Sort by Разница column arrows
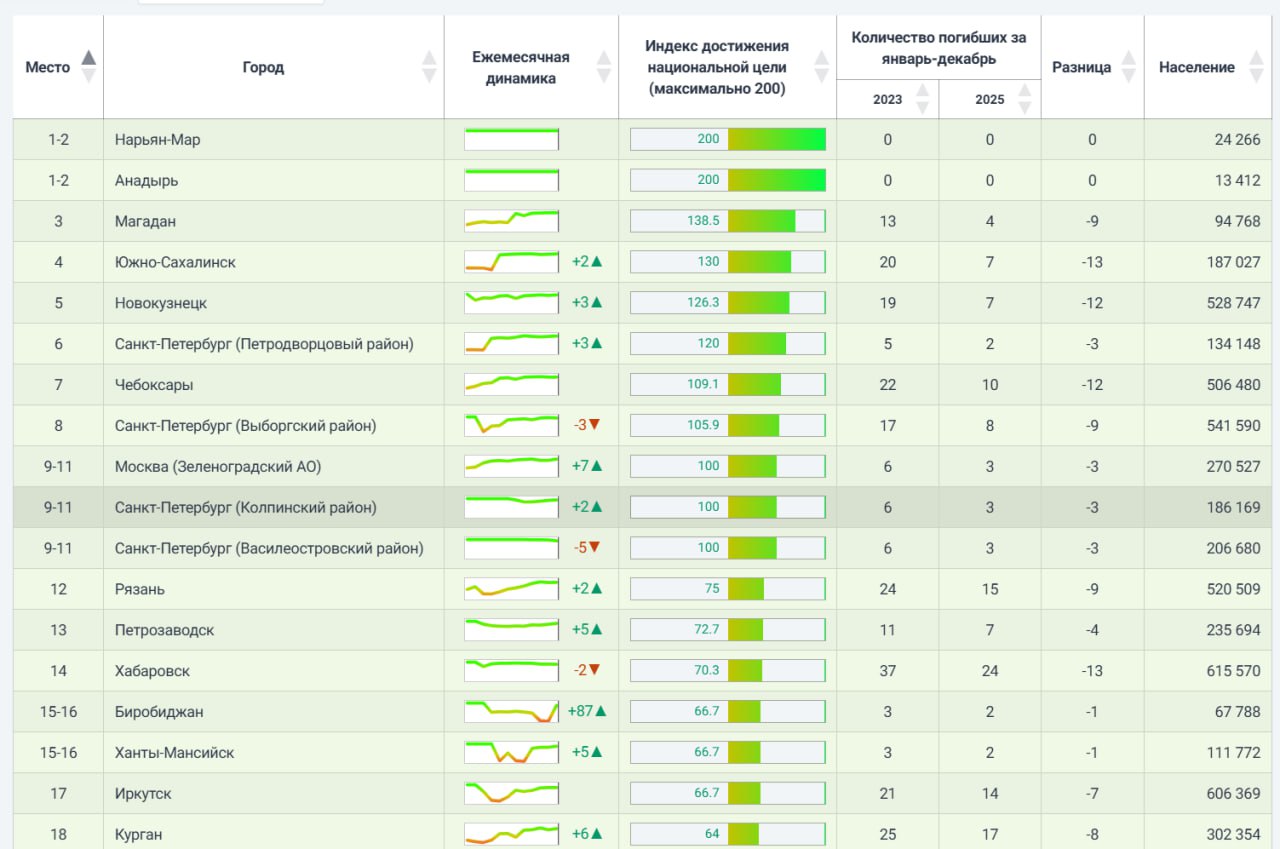 tap(1128, 67)
